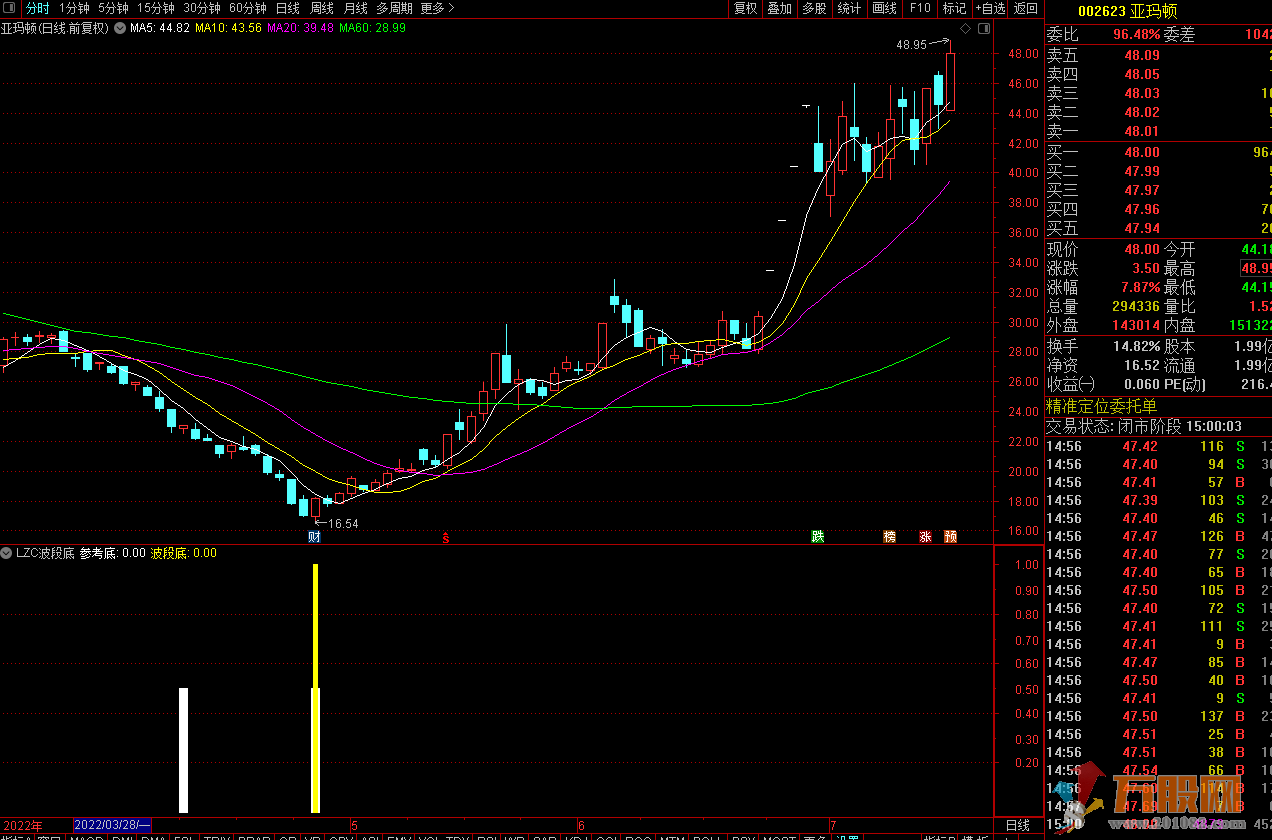Click the panel layout icon before 分时
The width and height of the screenshot is (1272, 840).
(x=10, y=8)
